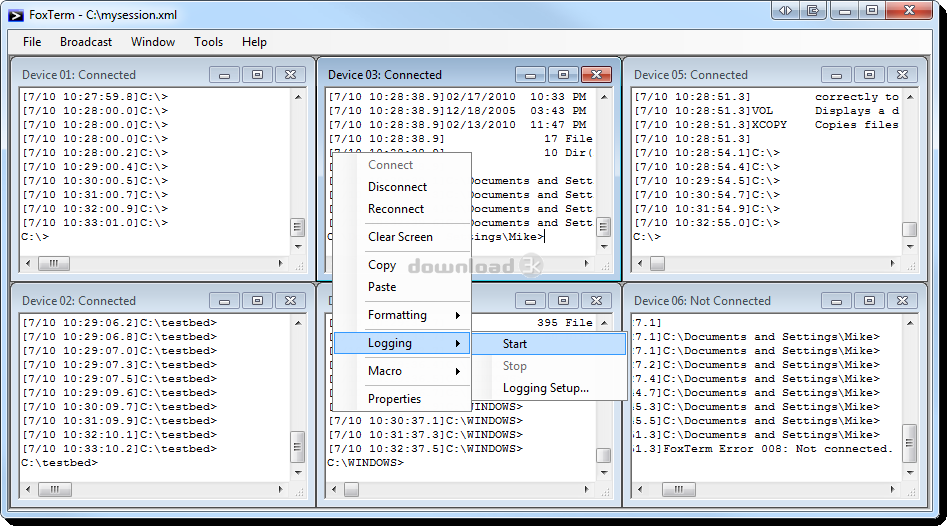Viewport: 952px width, 531px height.
Task: Open the Help menu
Action: (254, 42)
